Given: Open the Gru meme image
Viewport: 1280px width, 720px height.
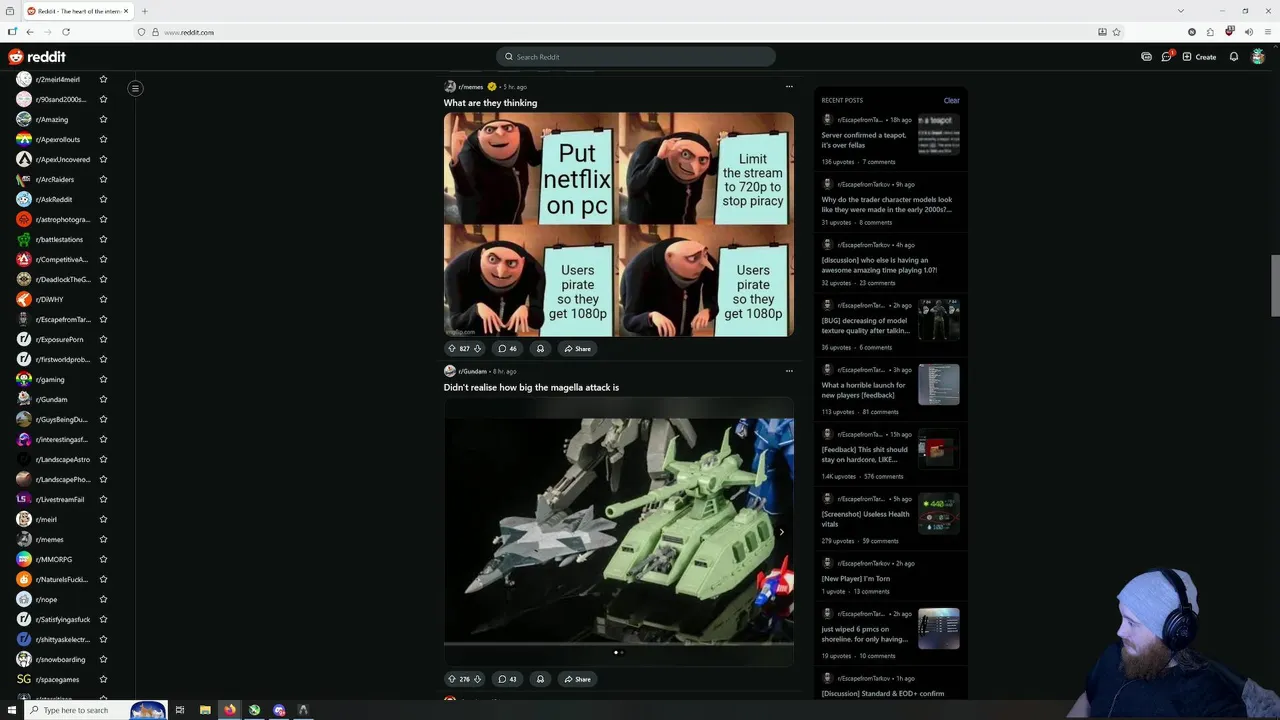Looking at the screenshot, I should tap(619, 224).
